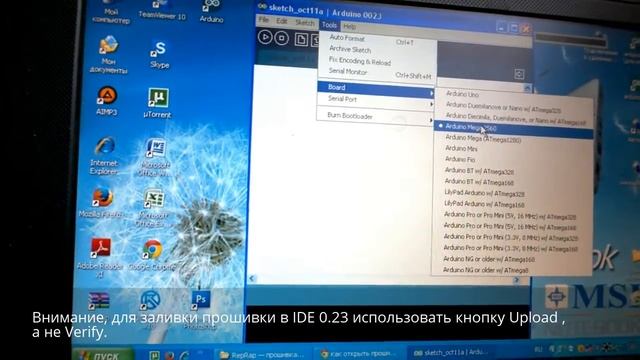Switch to sketch_oct11a Arduino taskbar button
This screenshot has width=640, height=360.
[x=451, y=352]
